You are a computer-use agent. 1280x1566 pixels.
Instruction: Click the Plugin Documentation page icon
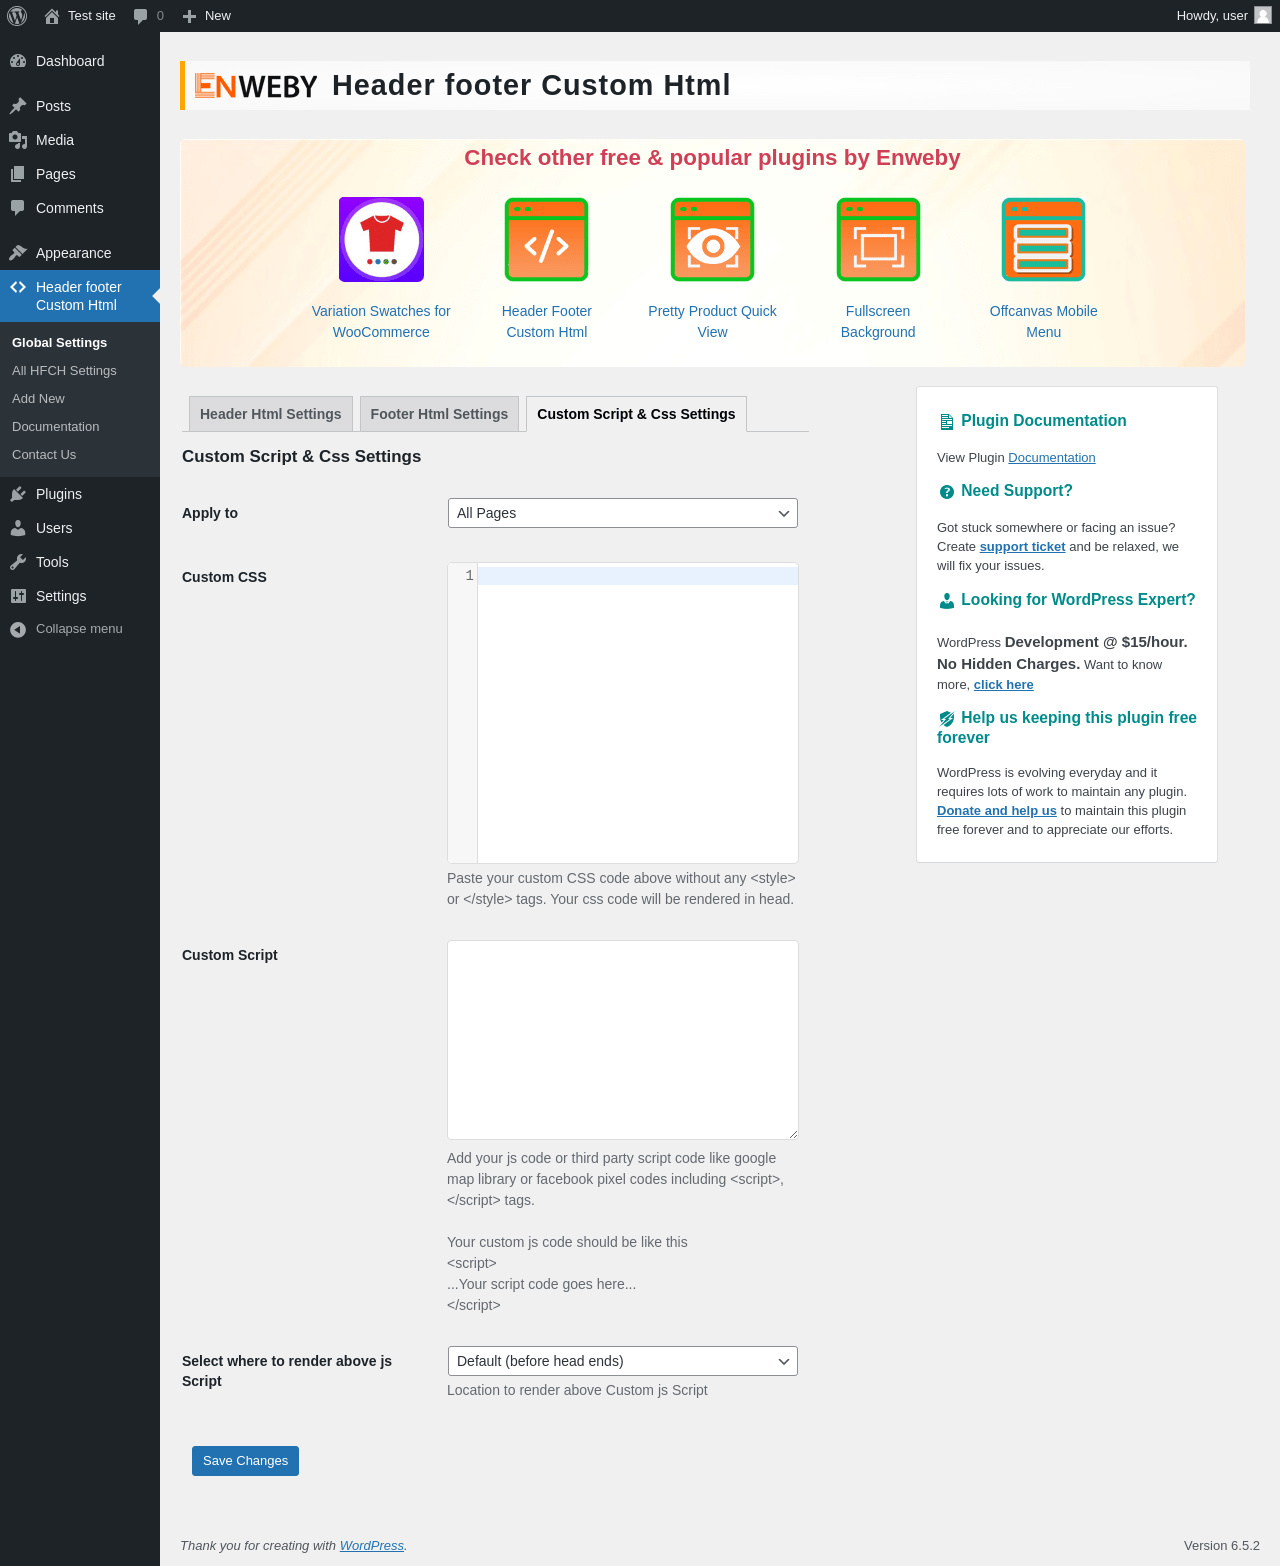pos(946,422)
